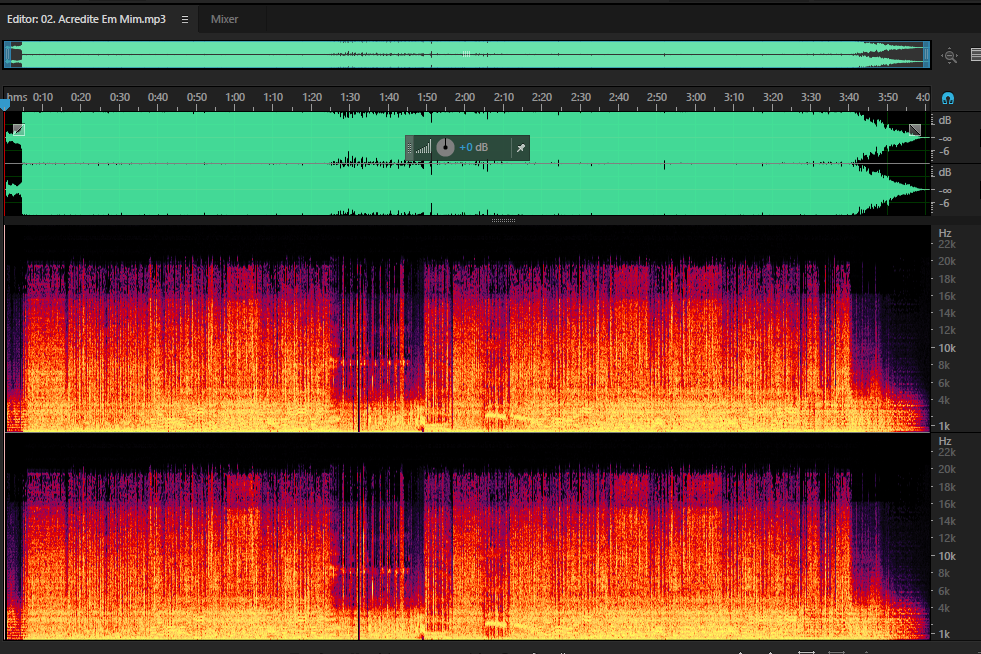Click the -6 label on left channel scale

click(x=944, y=151)
